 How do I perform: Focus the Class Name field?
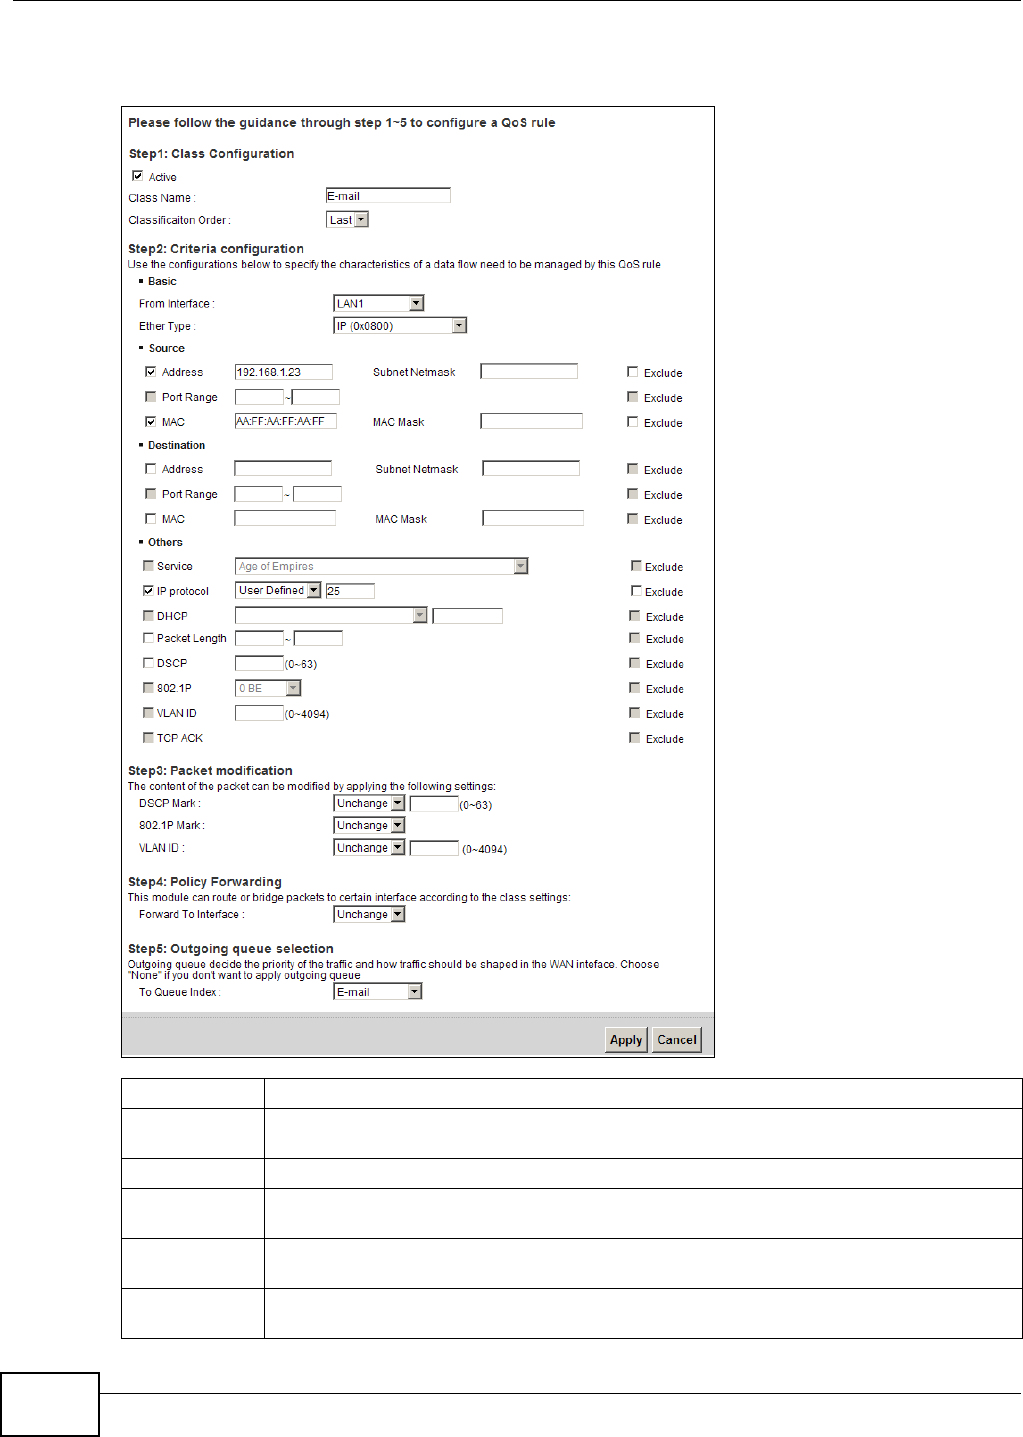[x=388, y=196]
